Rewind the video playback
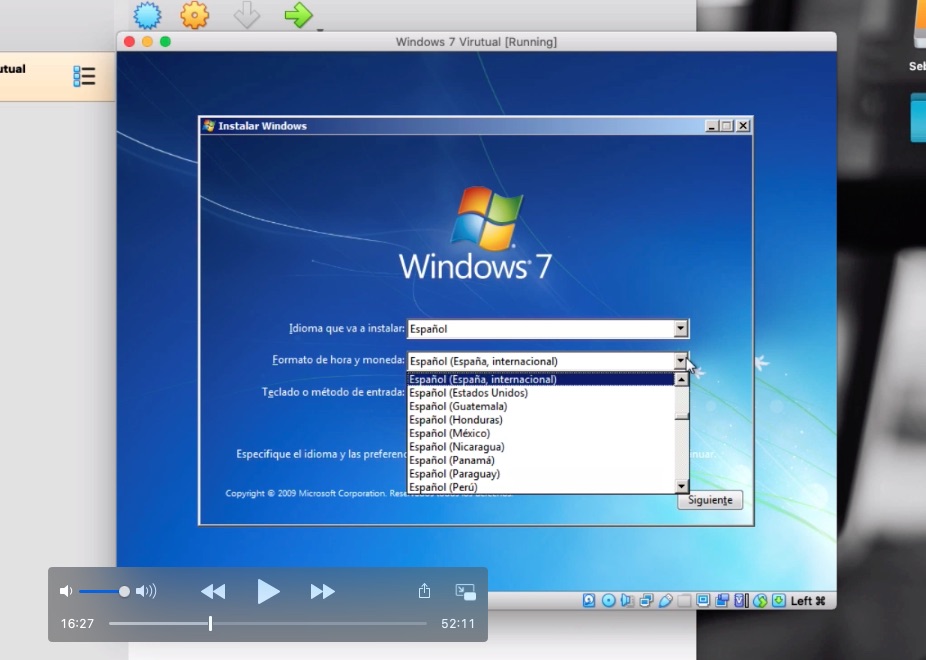The width and height of the screenshot is (926, 660). [x=213, y=591]
